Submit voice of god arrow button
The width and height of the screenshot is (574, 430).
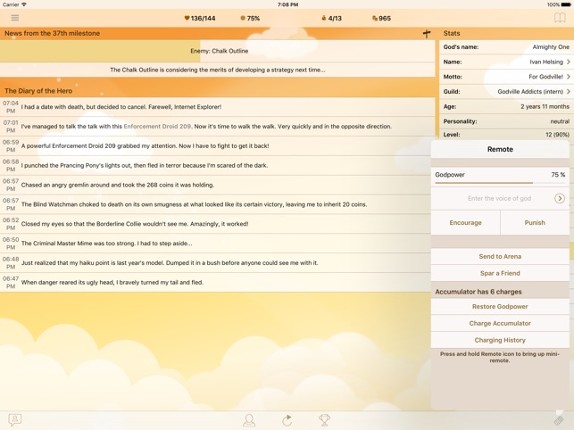(x=559, y=198)
